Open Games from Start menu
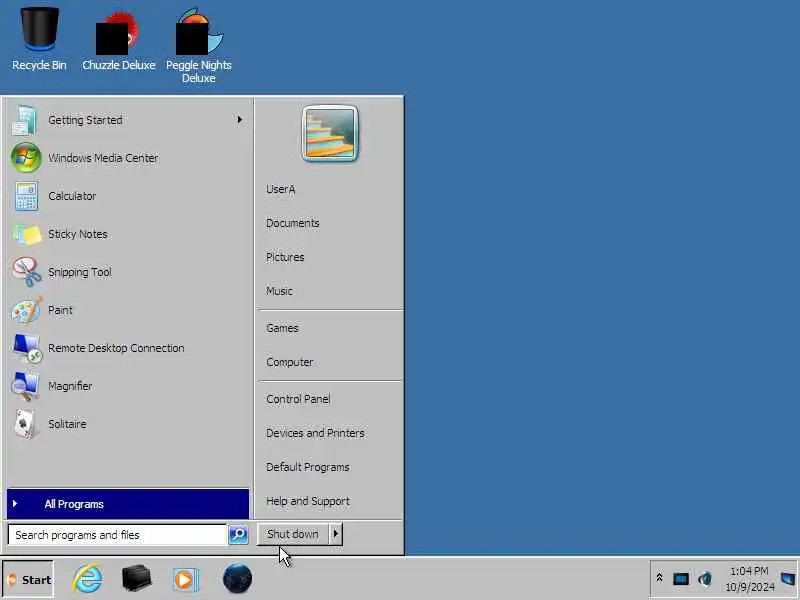 point(282,328)
